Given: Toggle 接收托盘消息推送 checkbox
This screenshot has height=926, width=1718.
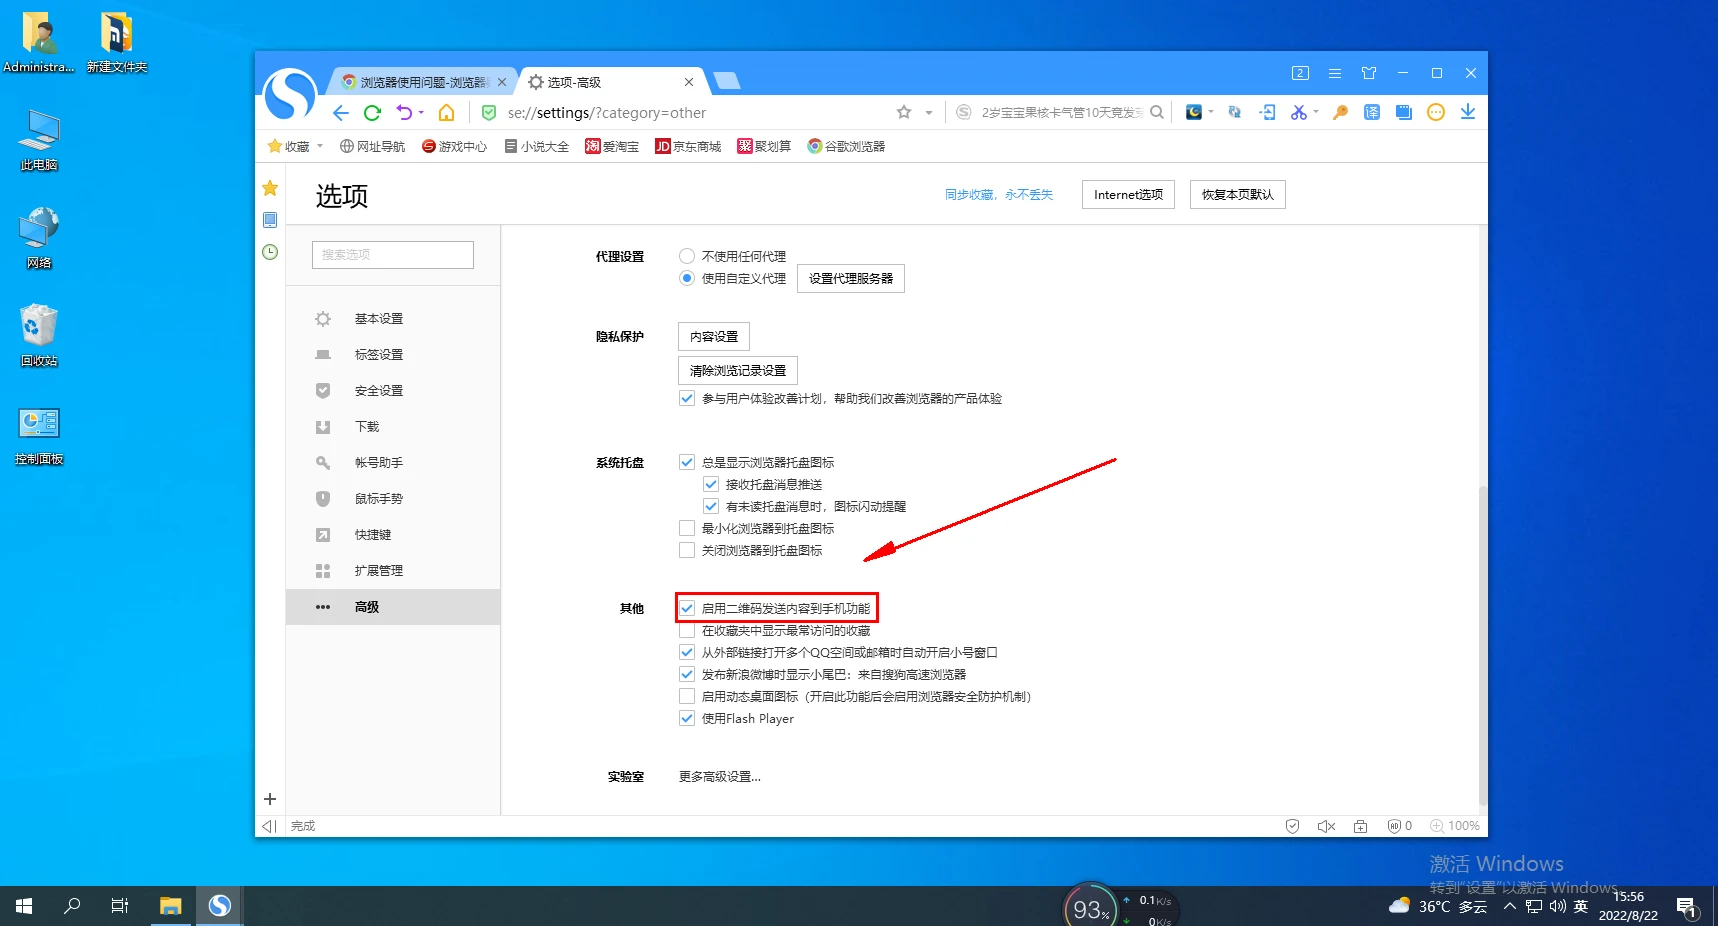Looking at the screenshot, I should click(711, 484).
